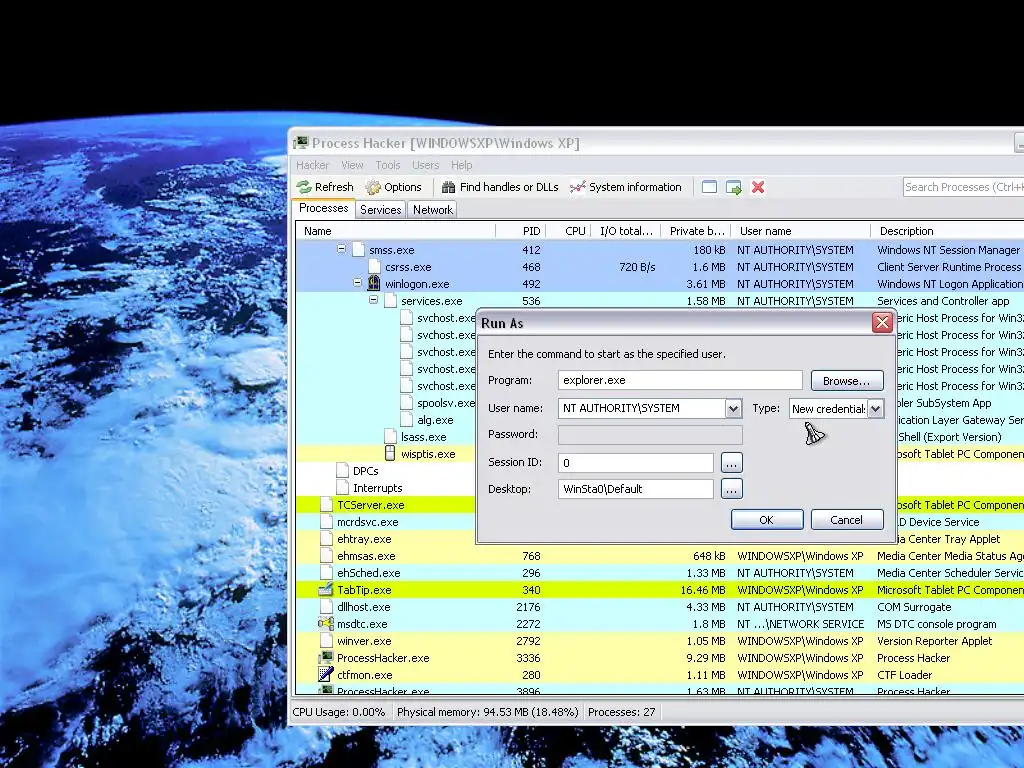Select the mcrdsvc.exe process row
This screenshot has width=1024, height=768.
[x=387, y=522]
